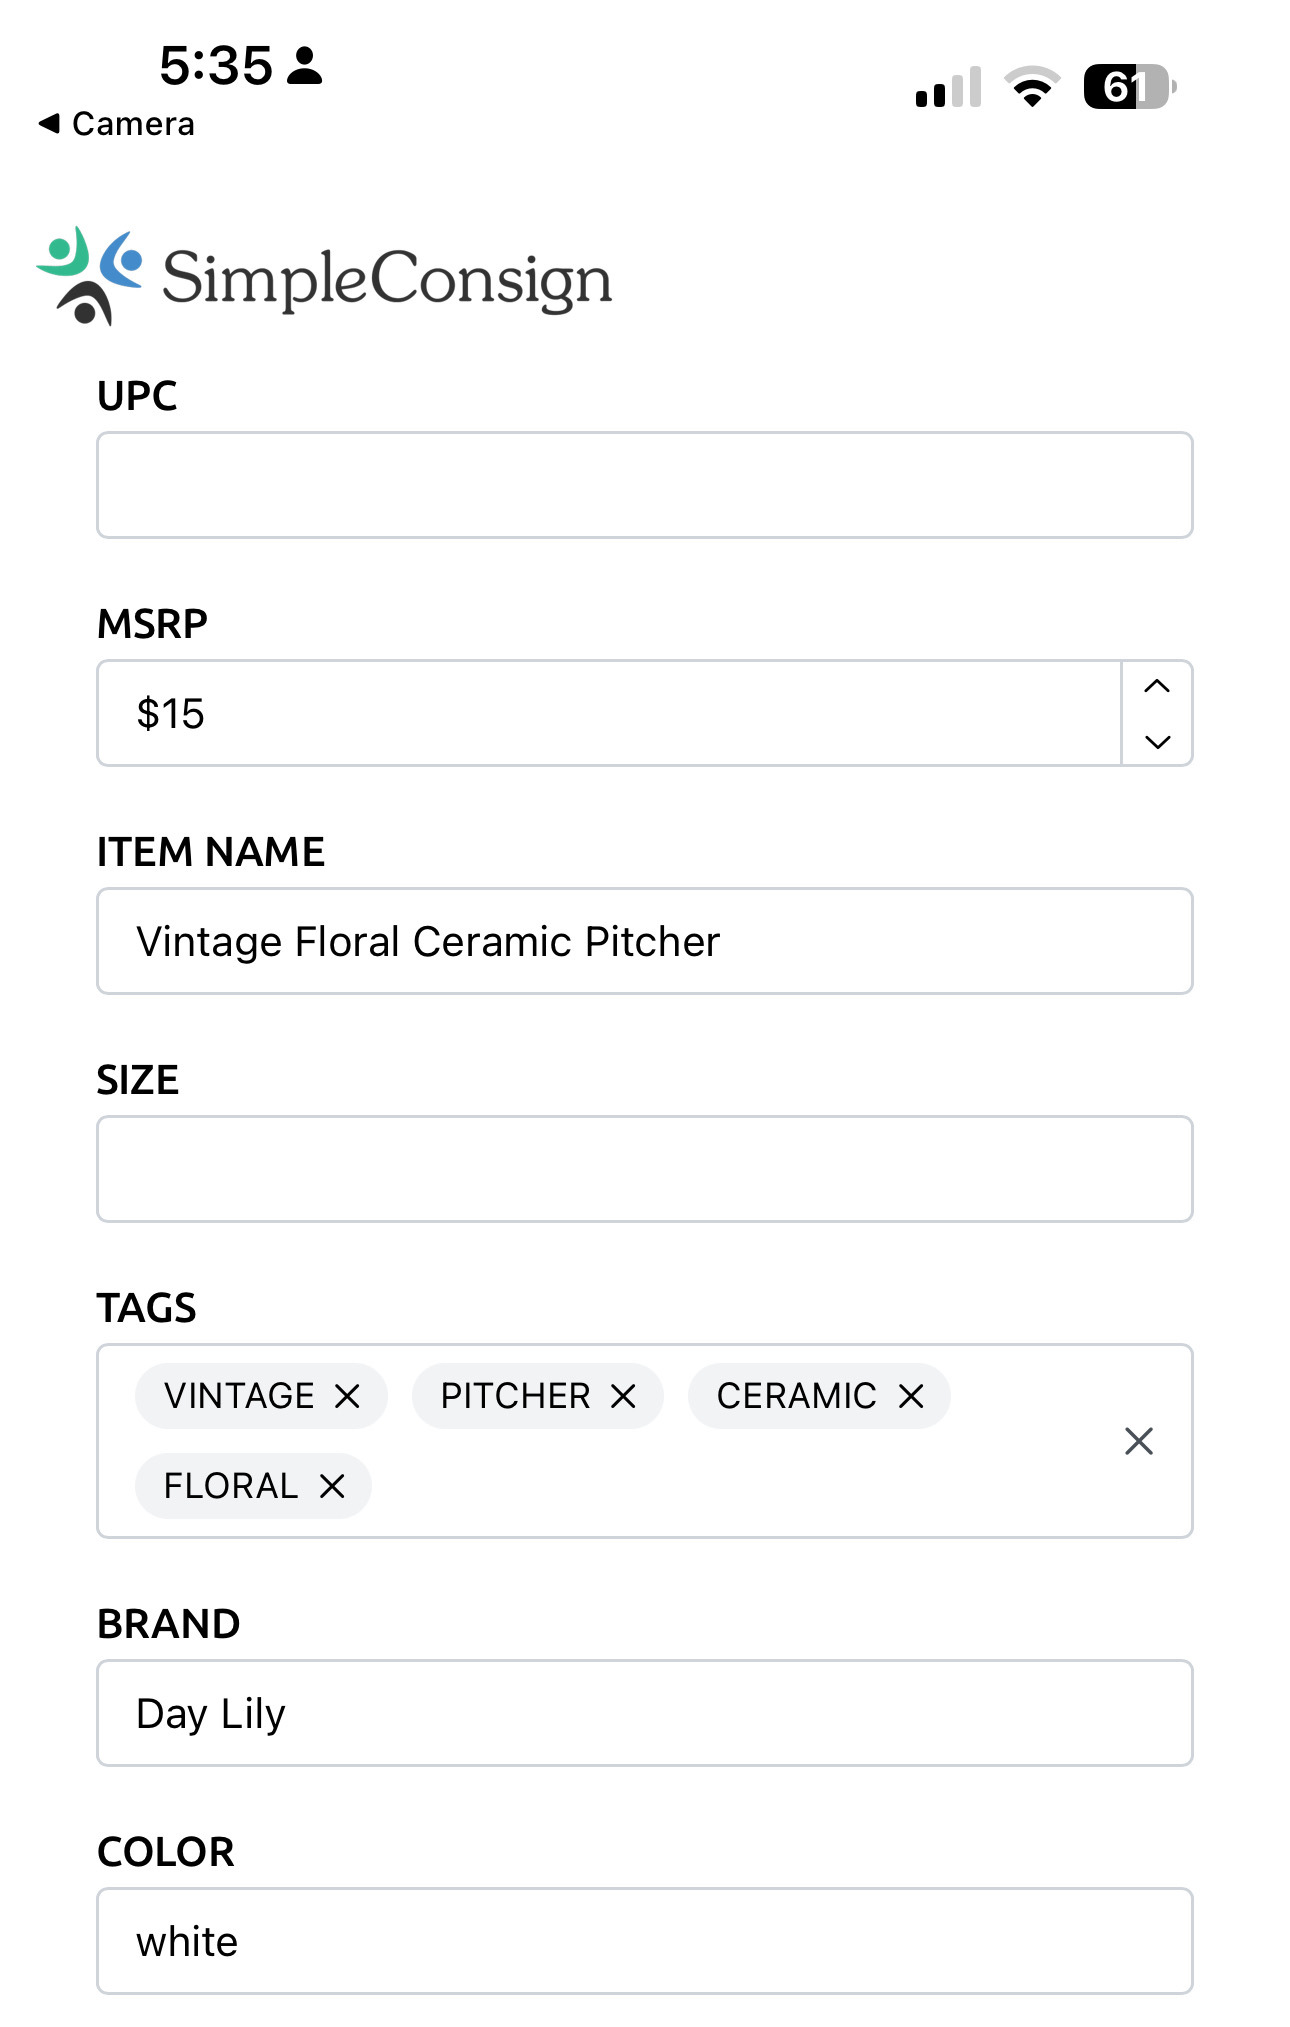The height and width of the screenshot is (2027, 1290).
Task: Tap the battery indicator in status bar
Action: click(1129, 87)
